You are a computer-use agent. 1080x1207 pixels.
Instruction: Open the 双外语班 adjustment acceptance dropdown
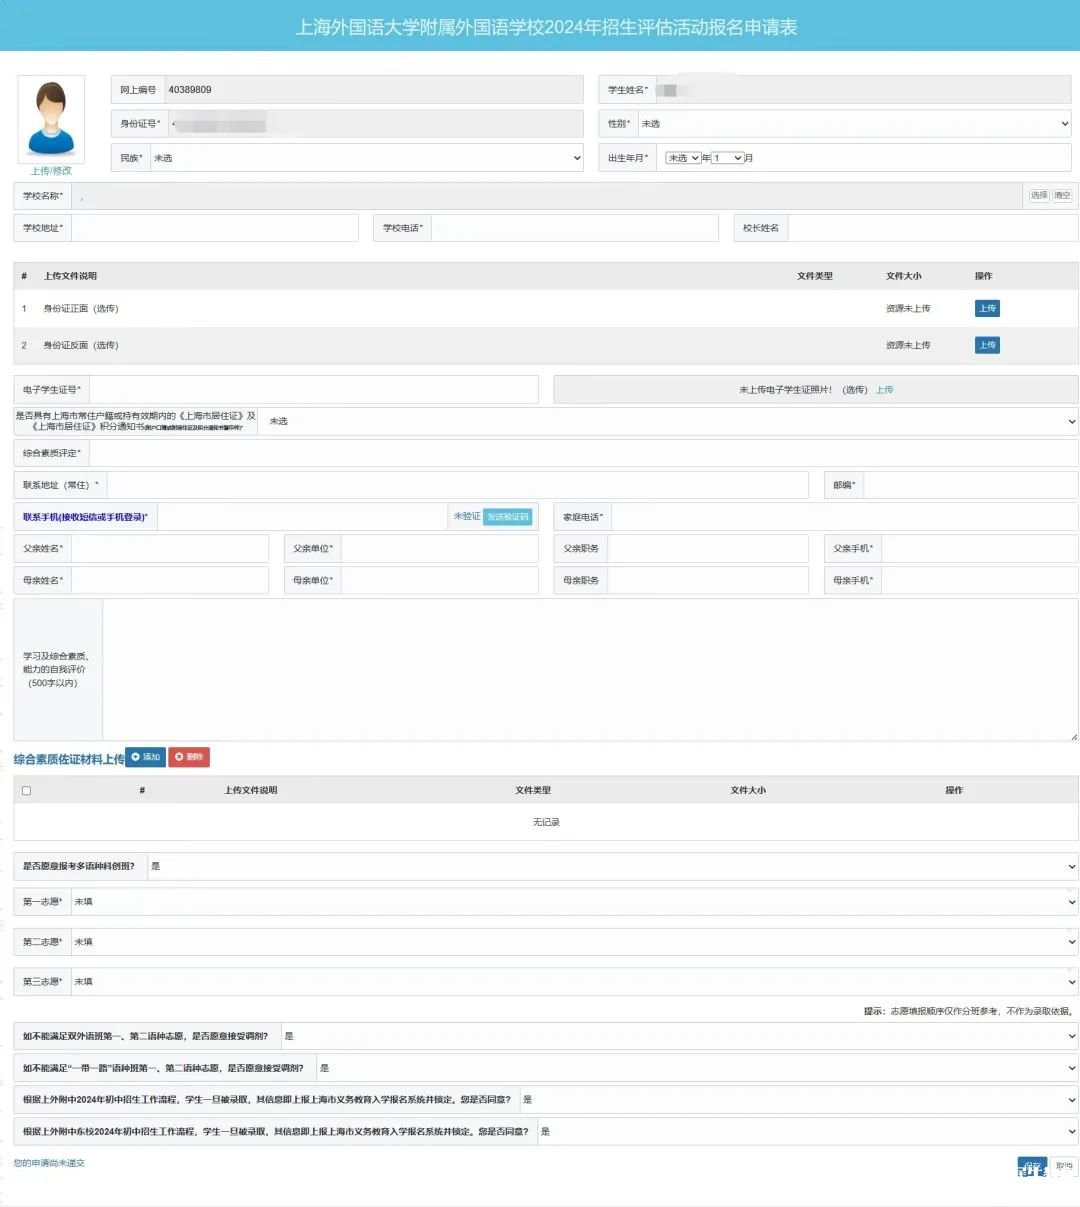(679, 1037)
